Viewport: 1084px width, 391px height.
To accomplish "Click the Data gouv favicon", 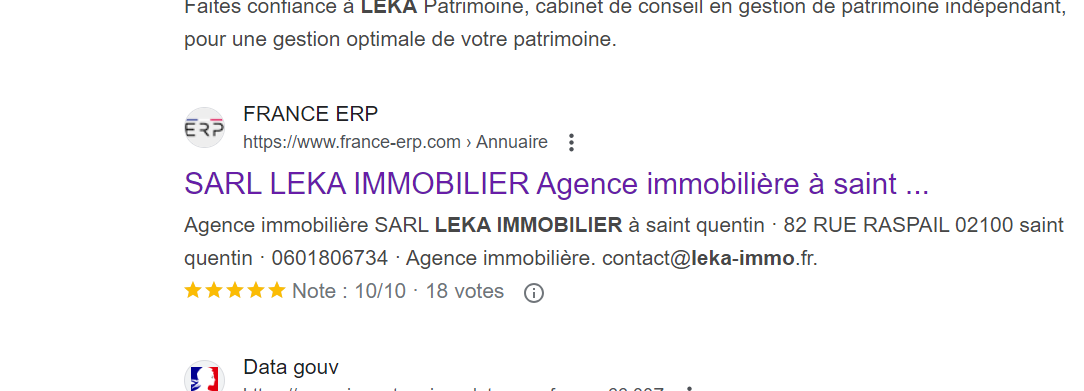I will click(205, 376).
